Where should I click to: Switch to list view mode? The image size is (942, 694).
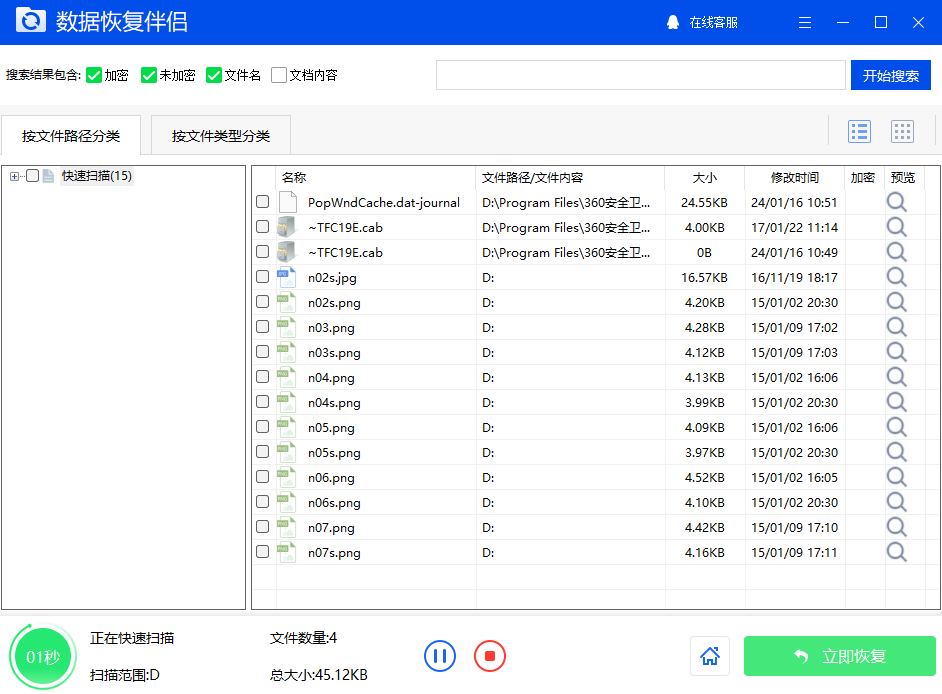tap(859, 131)
